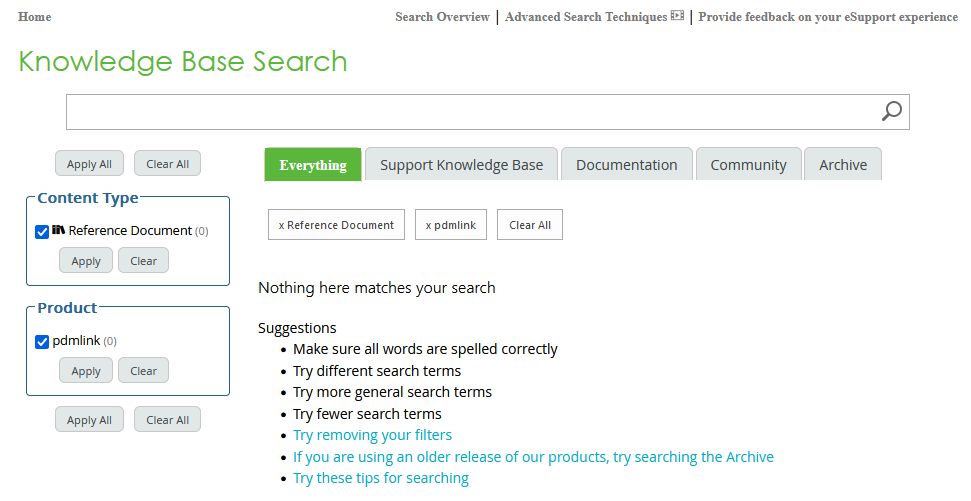This screenshot has width=971, height=501.
Task: Select the Documentation tab
Action: pyautogui.click(x=626, y=165)
